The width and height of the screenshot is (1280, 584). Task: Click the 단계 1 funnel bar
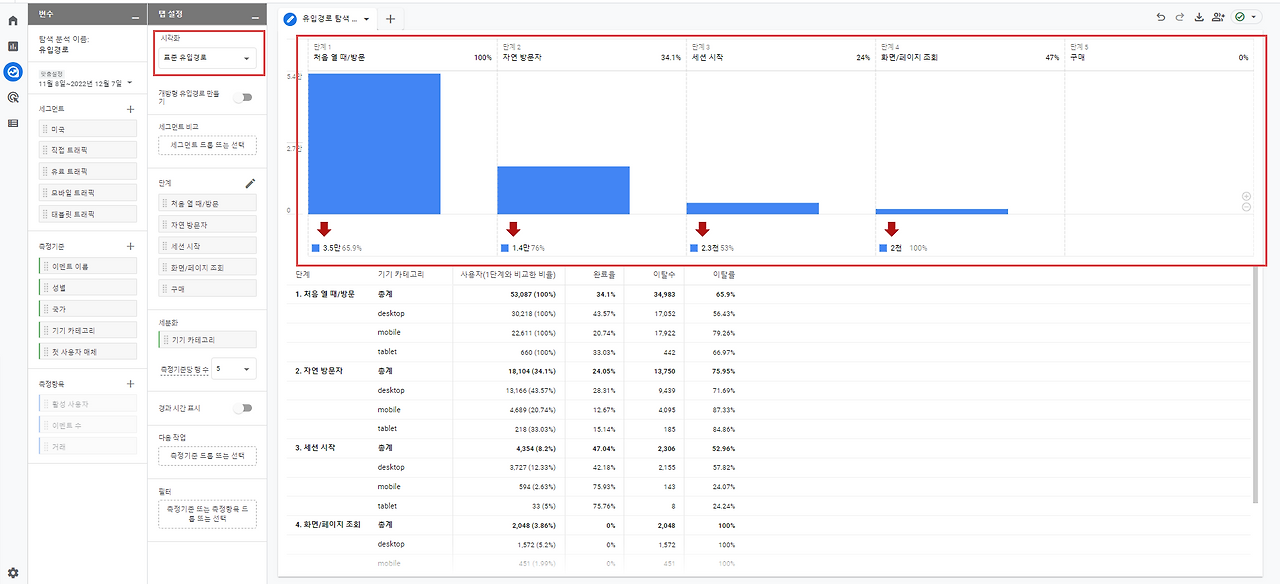tap(374, 143)
